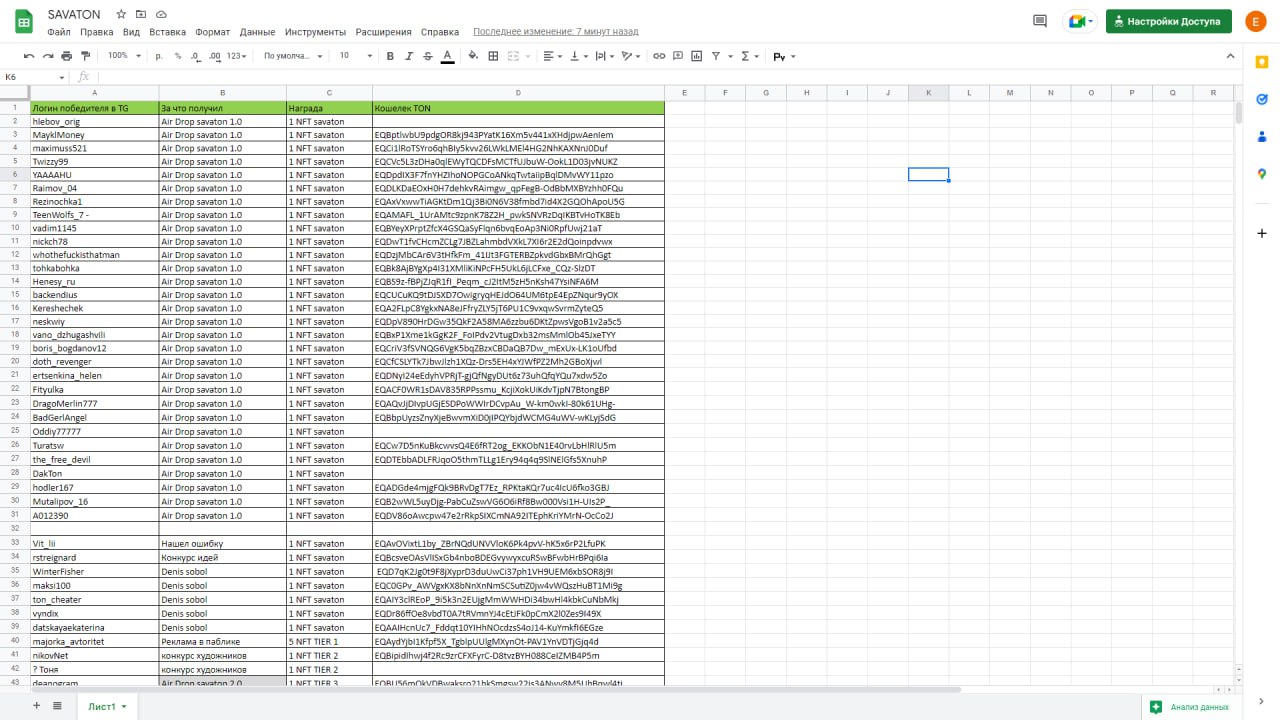
Task: Print the spreadsheet
Action: 67,56
